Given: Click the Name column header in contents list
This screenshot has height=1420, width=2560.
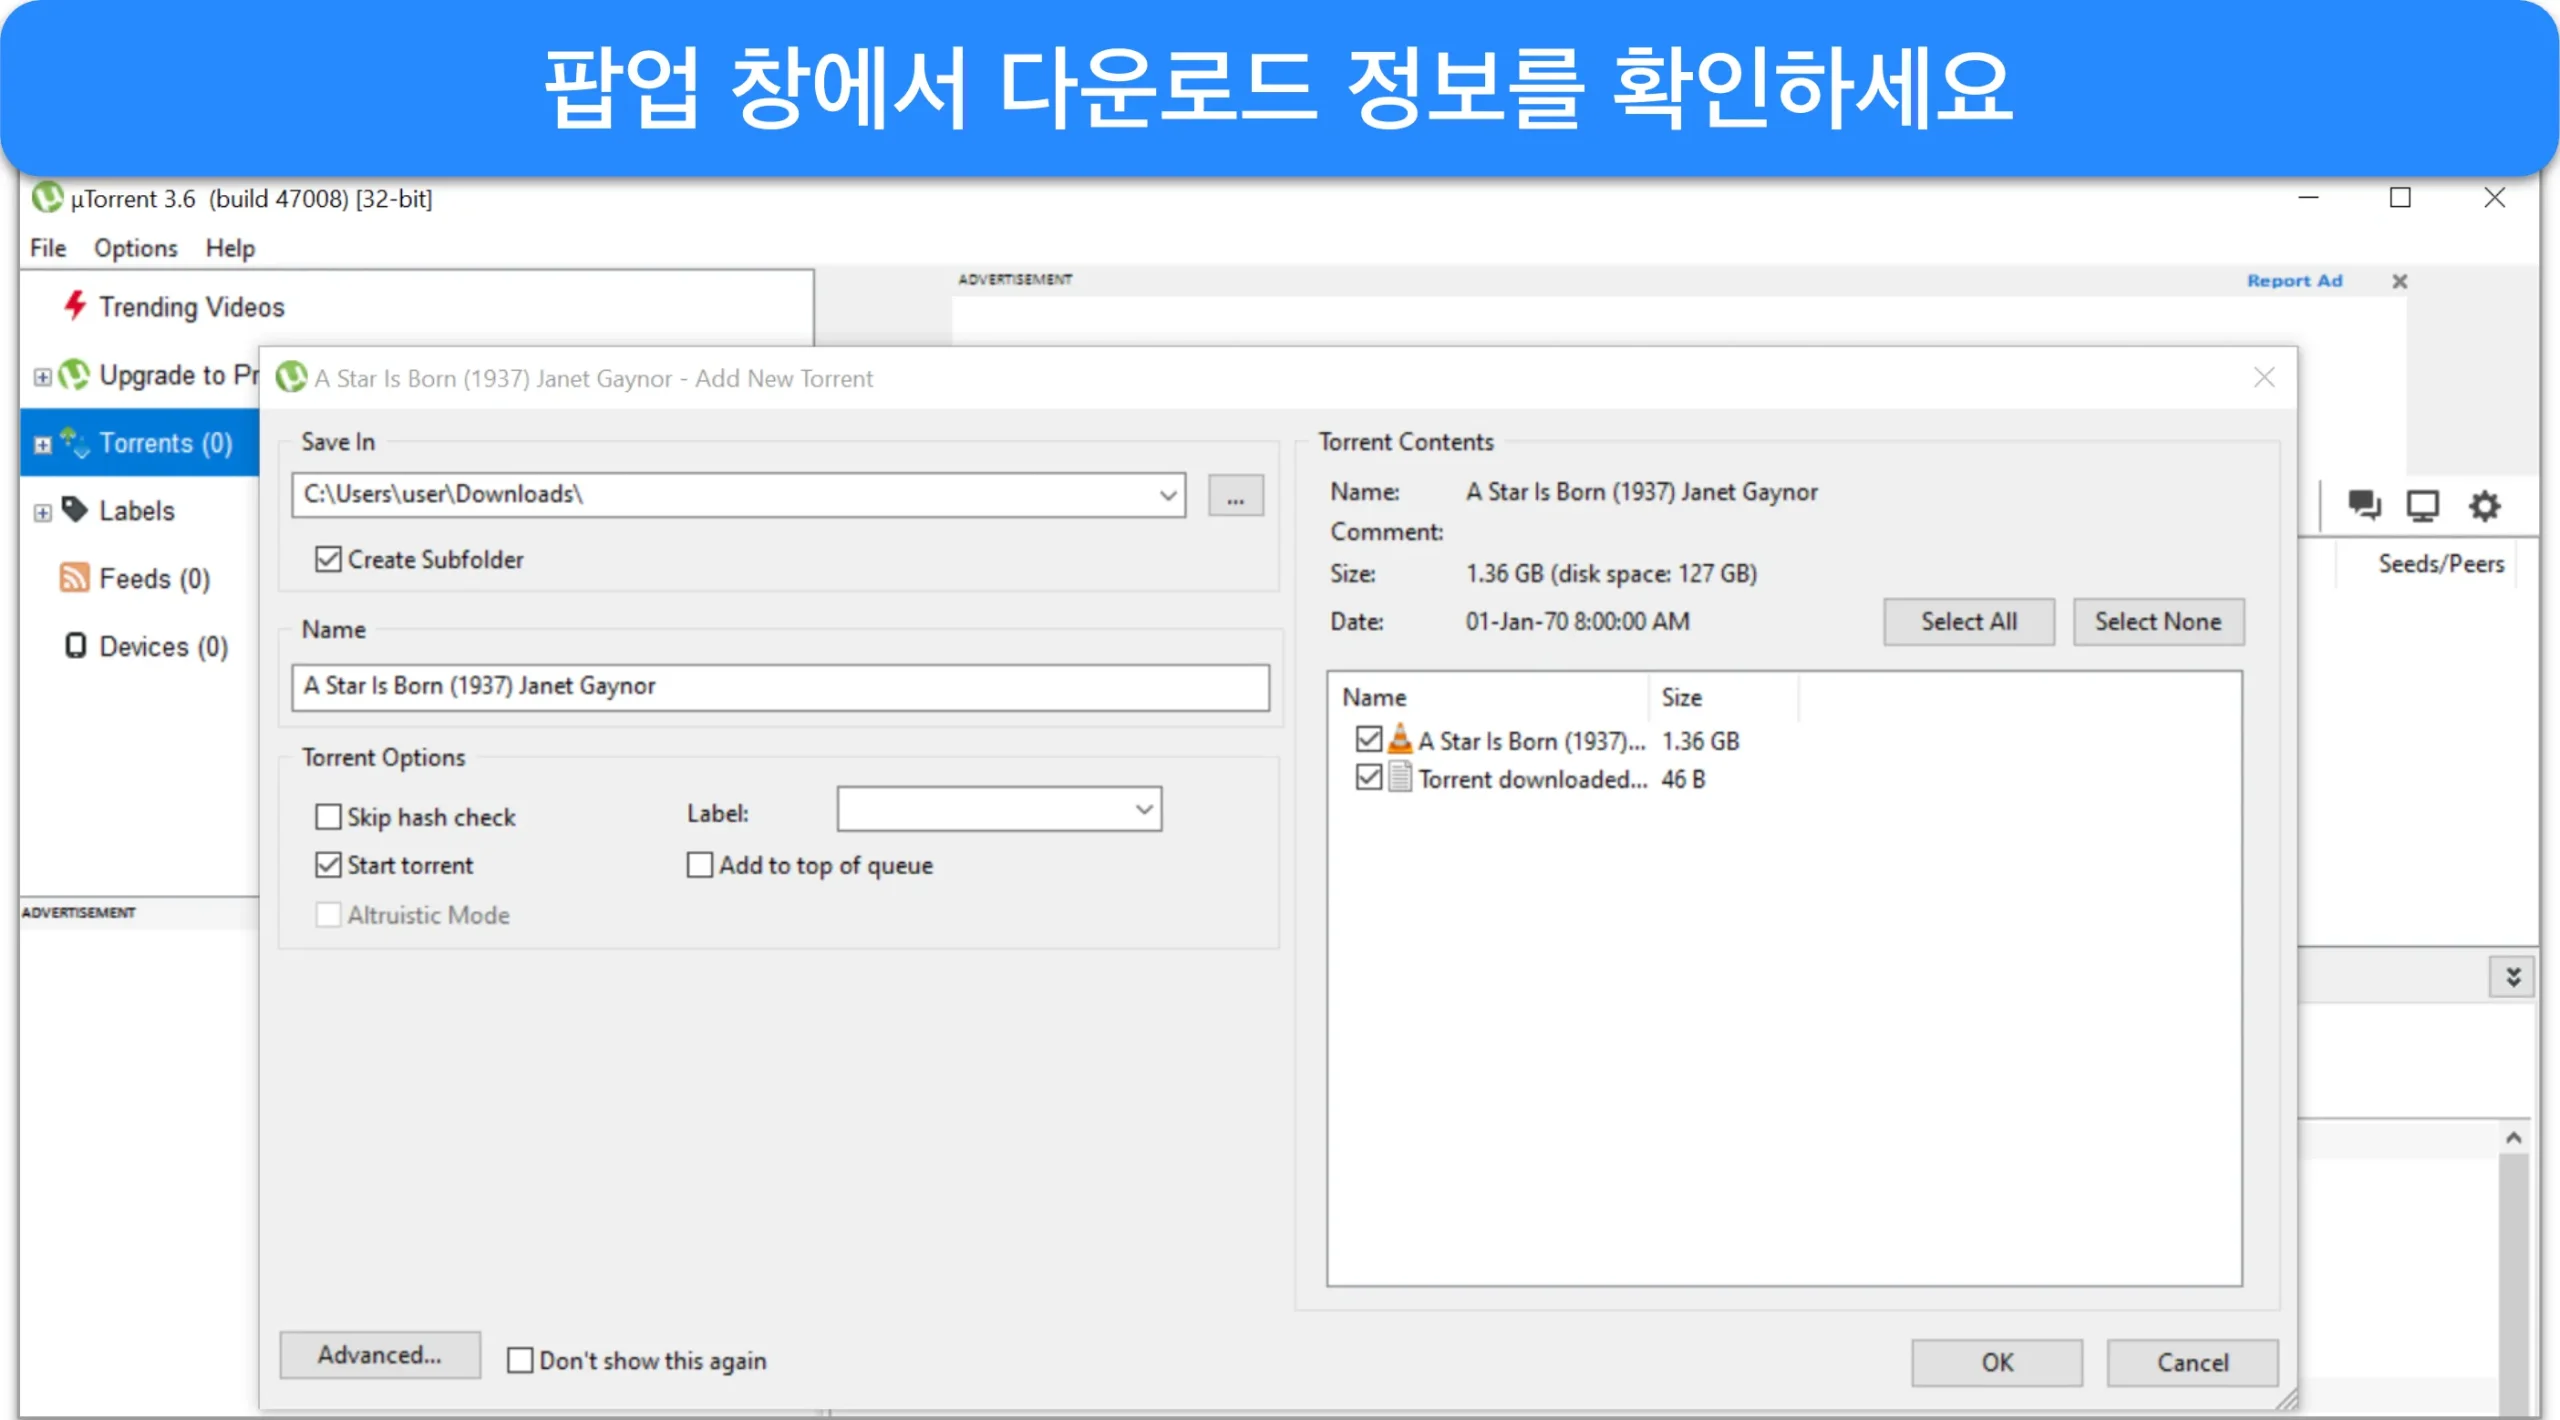Looking at the screenshot, I should coord(1490,697).
